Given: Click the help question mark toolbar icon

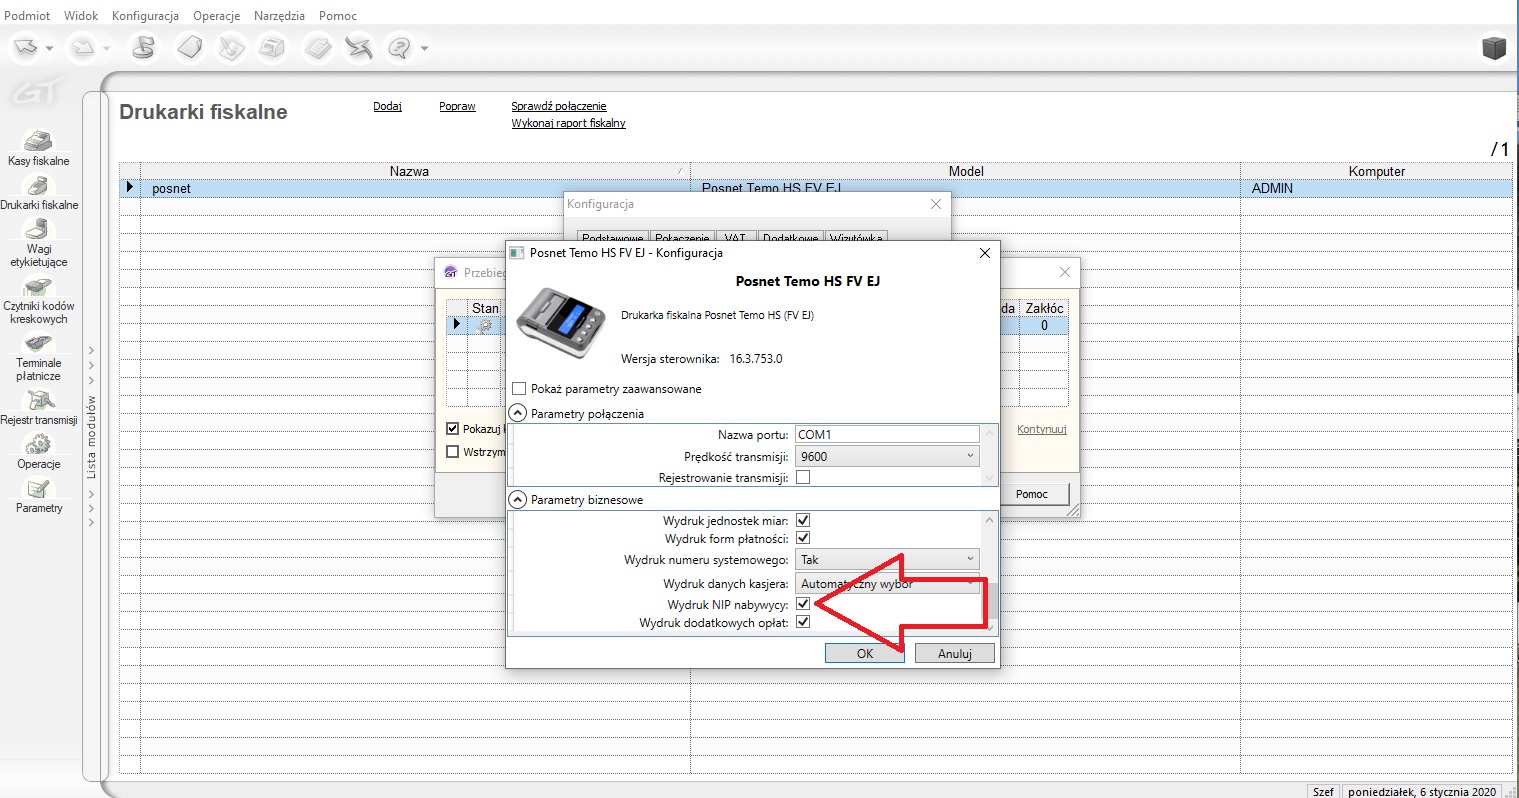Looking at the screenshot, I should pos(400,47).
